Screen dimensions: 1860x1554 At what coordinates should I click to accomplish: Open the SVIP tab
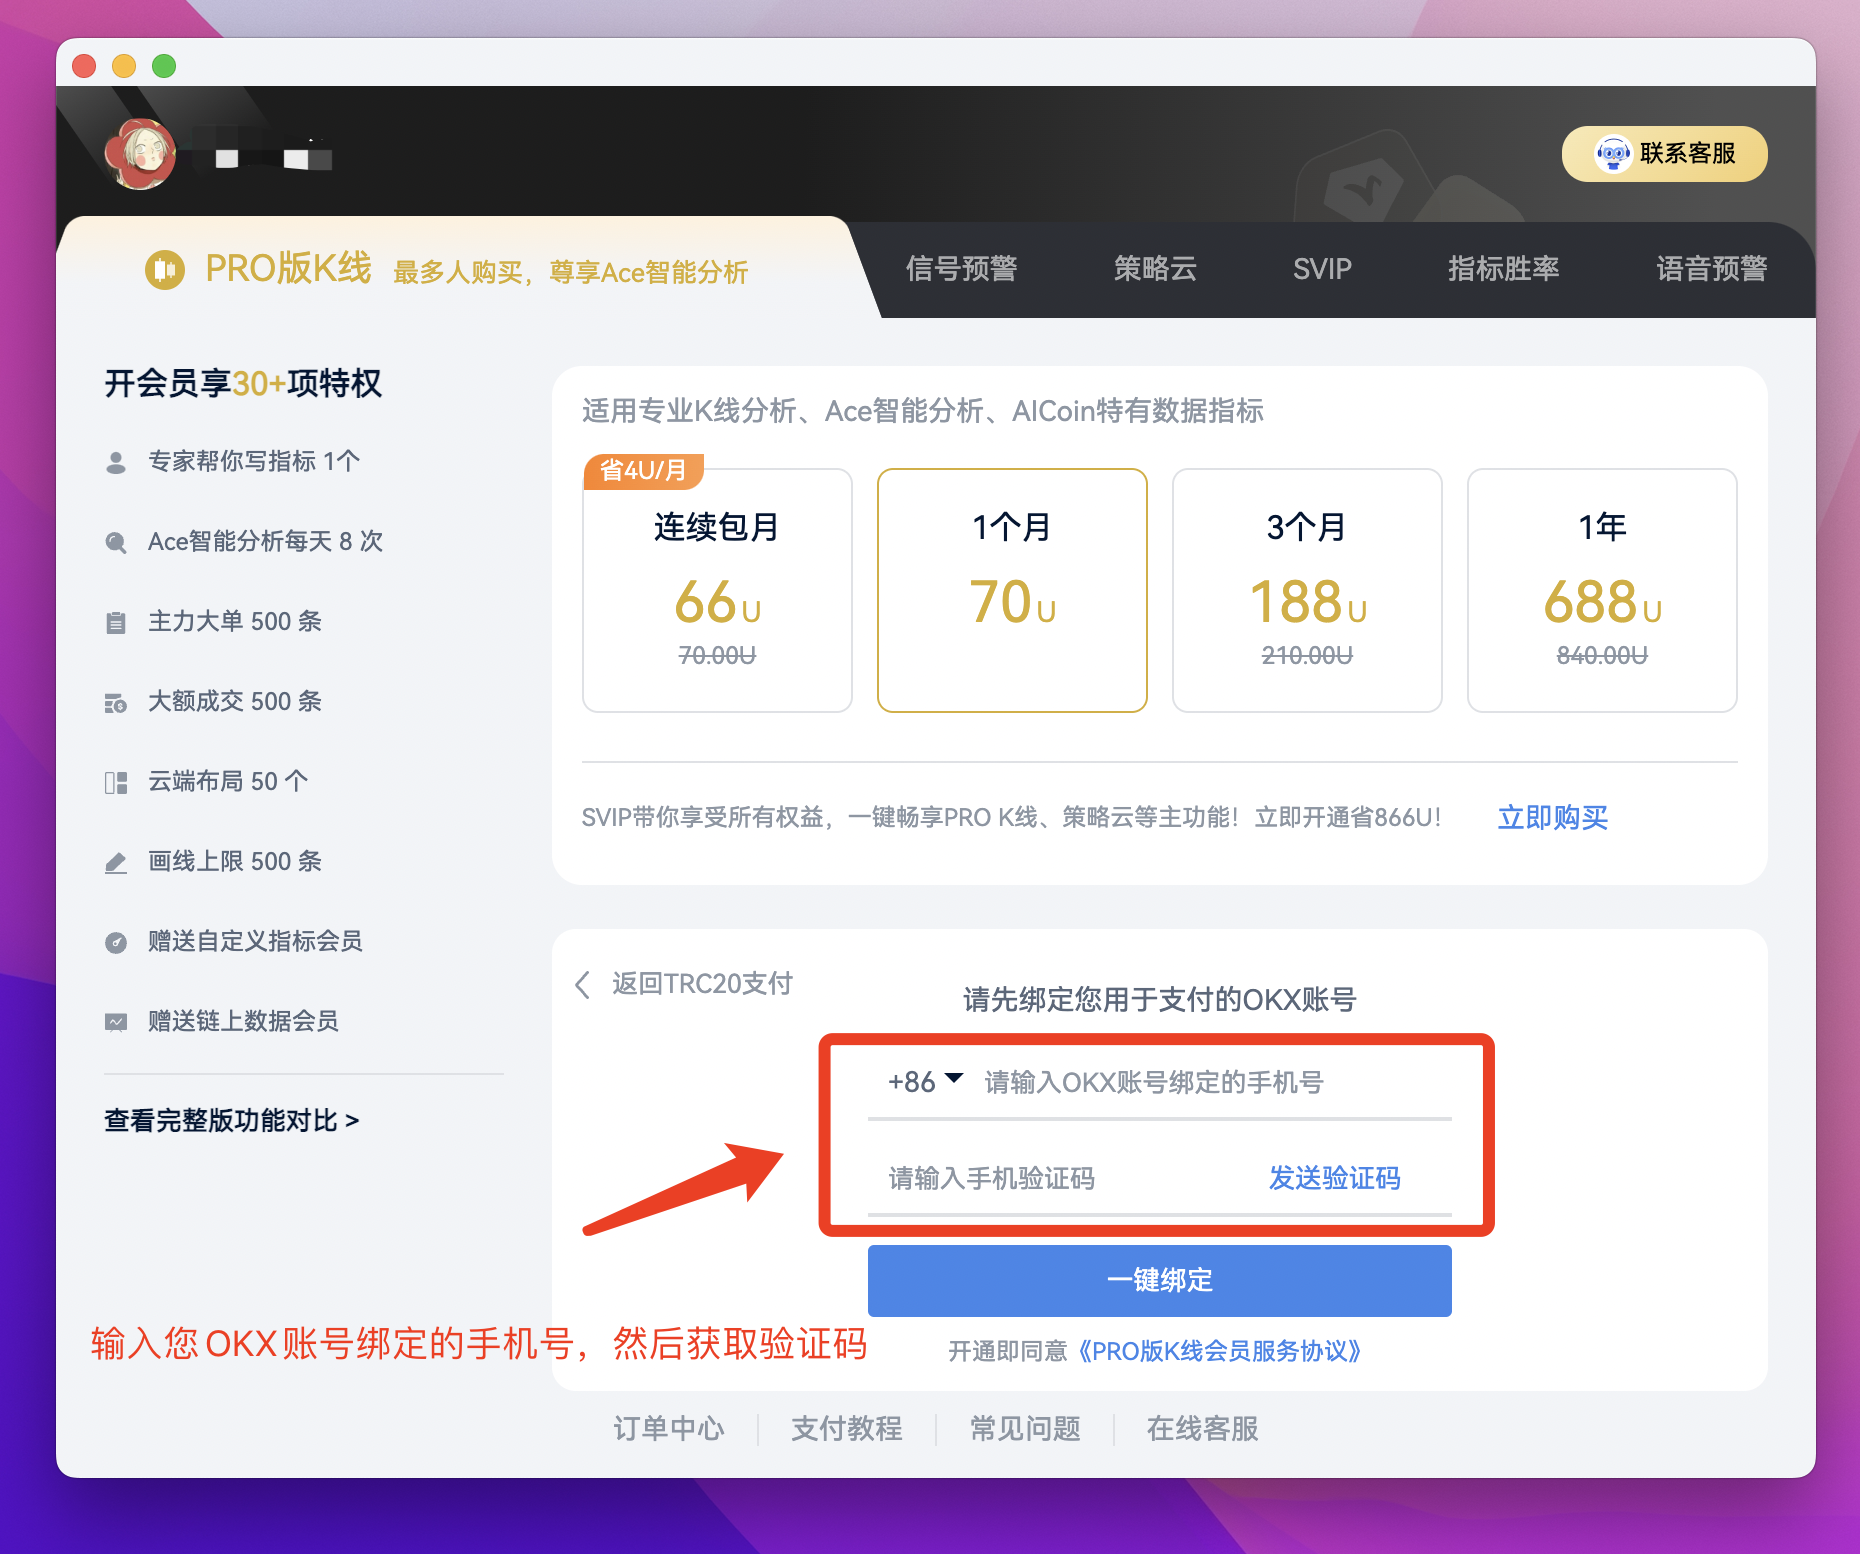coord(1322,269)
